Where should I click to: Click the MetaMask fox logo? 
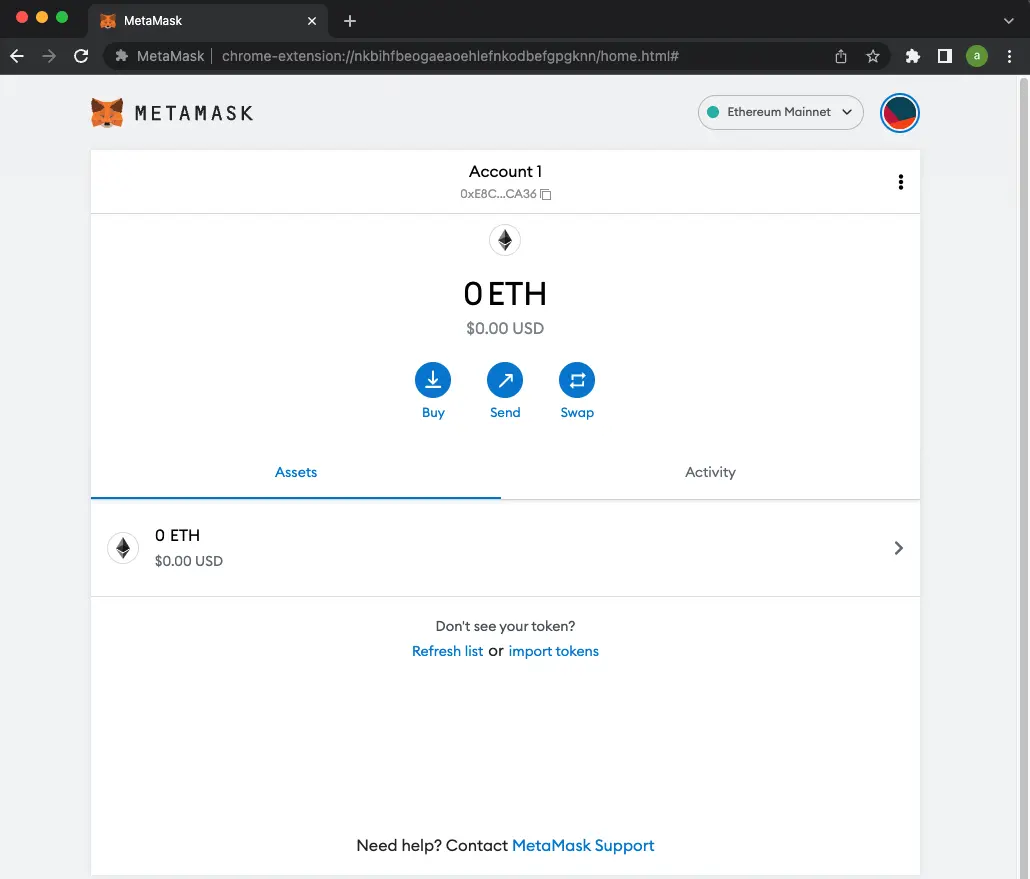107,113
